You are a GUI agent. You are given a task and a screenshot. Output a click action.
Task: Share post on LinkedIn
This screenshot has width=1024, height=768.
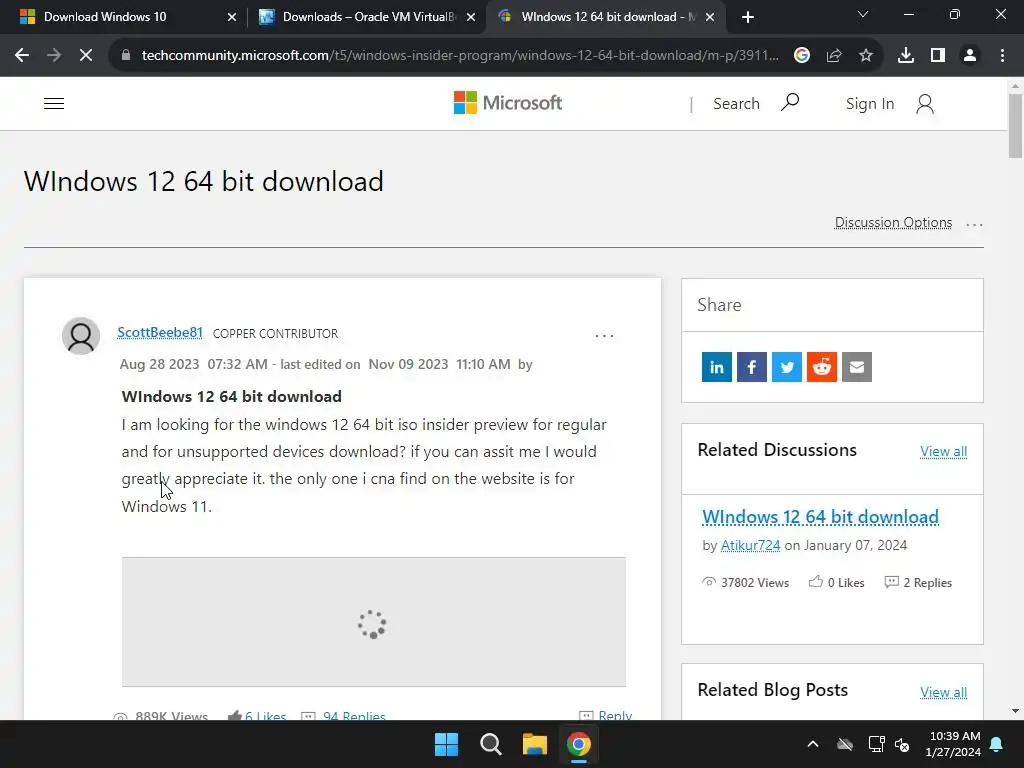click(x=716, y=367)
